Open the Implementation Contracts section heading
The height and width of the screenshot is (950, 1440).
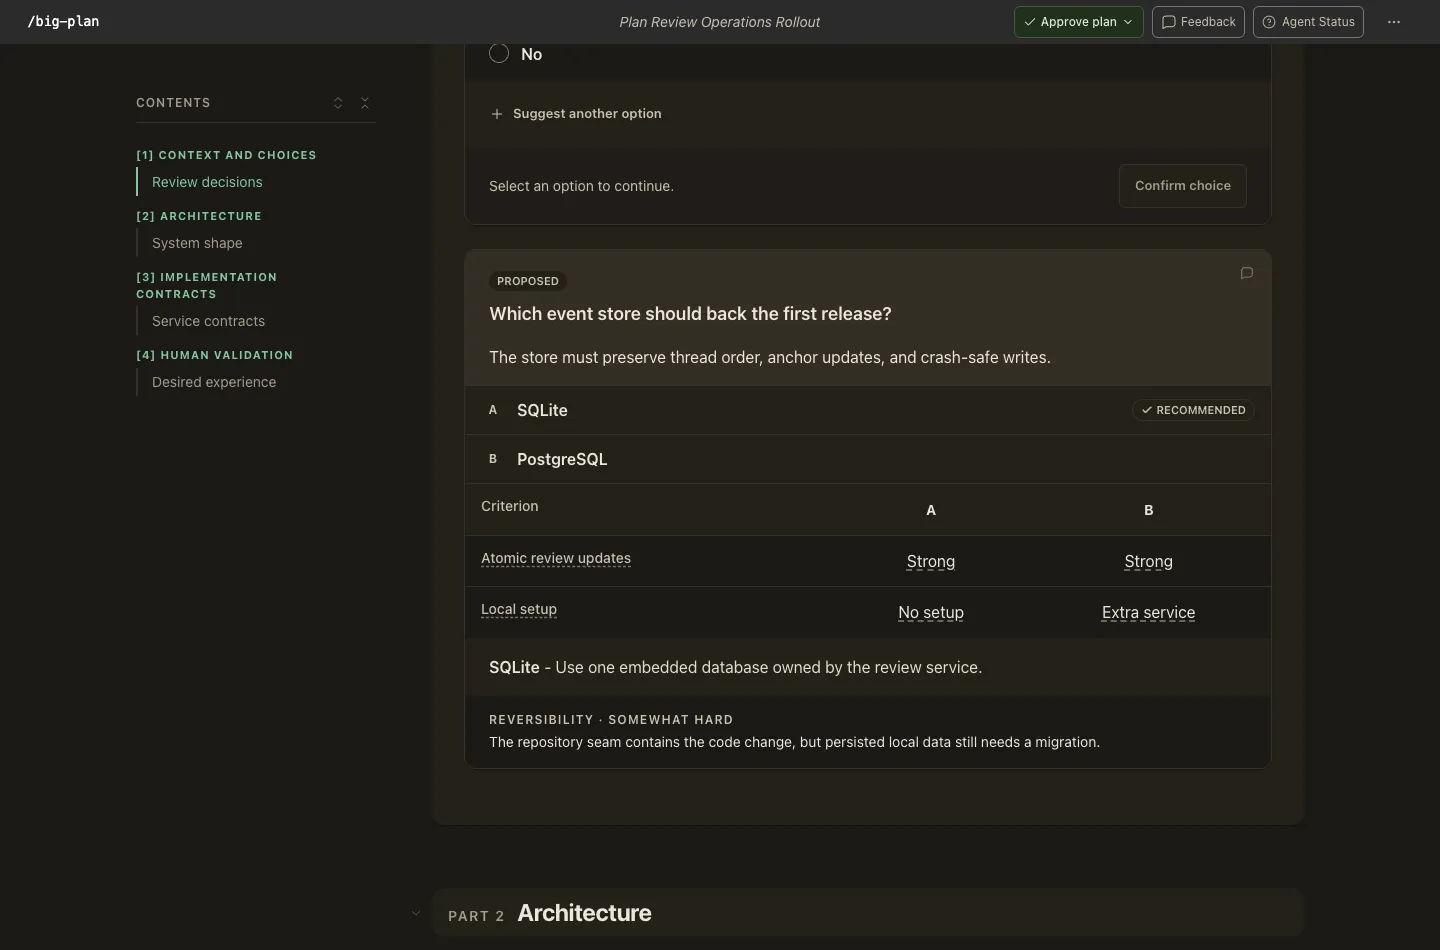point(206,285)
